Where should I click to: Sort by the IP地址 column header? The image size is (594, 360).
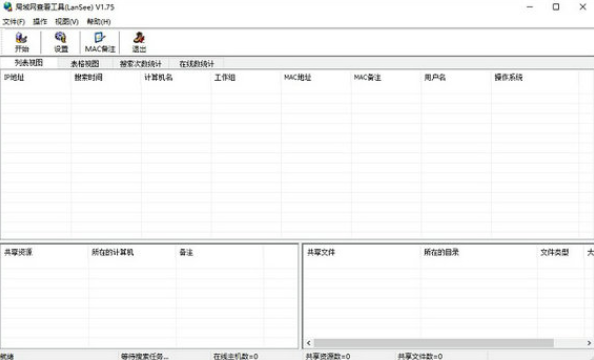pos(36,77)
